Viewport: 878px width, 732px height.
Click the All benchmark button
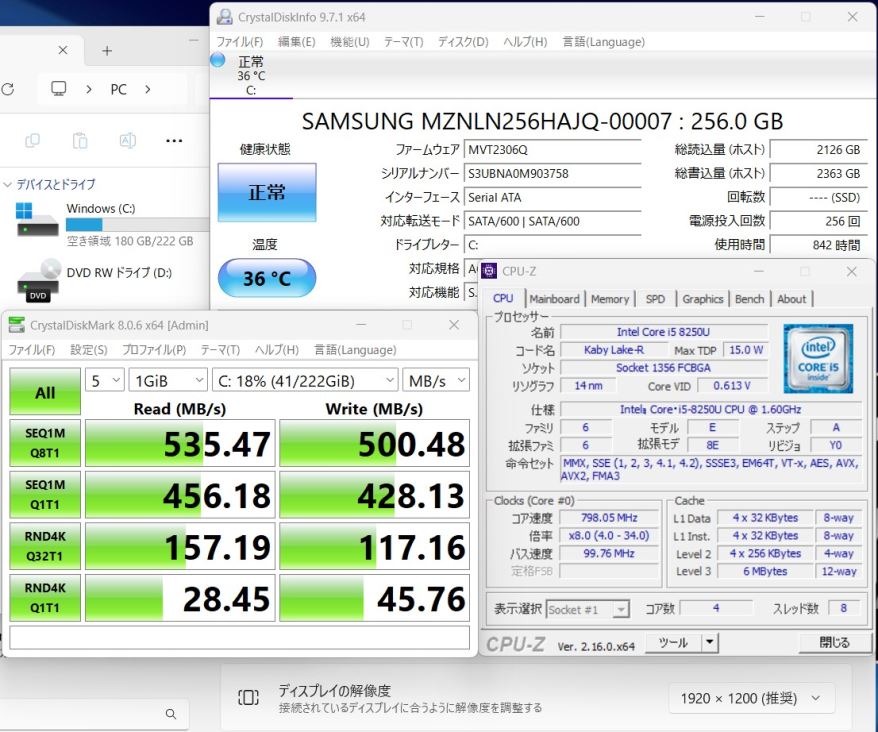pyautogui.click(x=45, y=391)
